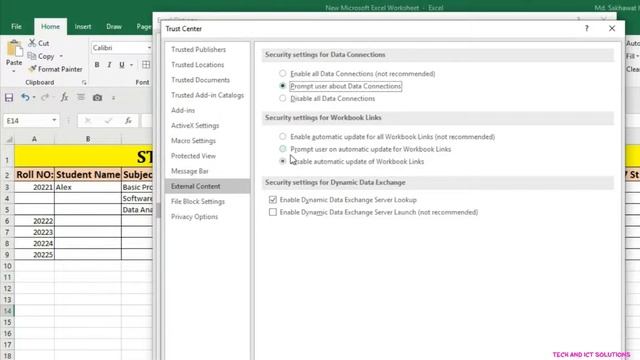Viewport: 640px width, 360px height.
Task: Select Prompt user about Data Connections
Action: click(x=282, y=86)
